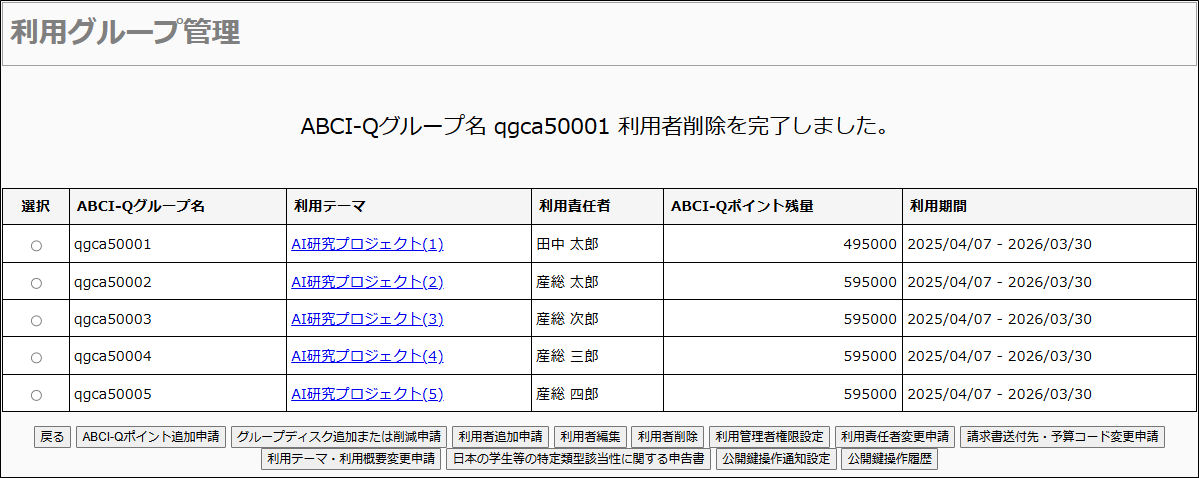The height and width of the screenshot is (478, 1199).
Task: Select the radio button for qgca50001
Action: 36,246
